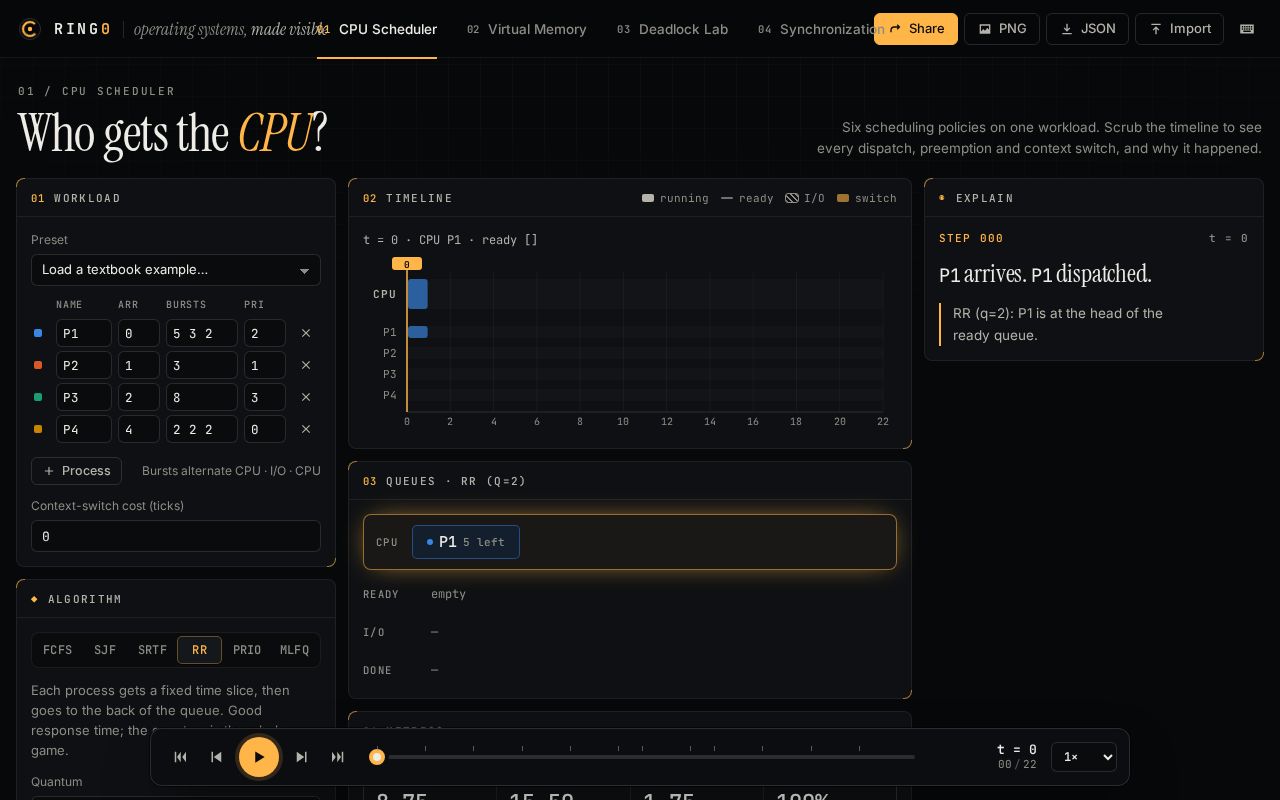Image resolution: width=1280 pixels, height=800 pixels.
Task: Click the P1 bar in the CPU timeline row
Action: tap(418, 294)
